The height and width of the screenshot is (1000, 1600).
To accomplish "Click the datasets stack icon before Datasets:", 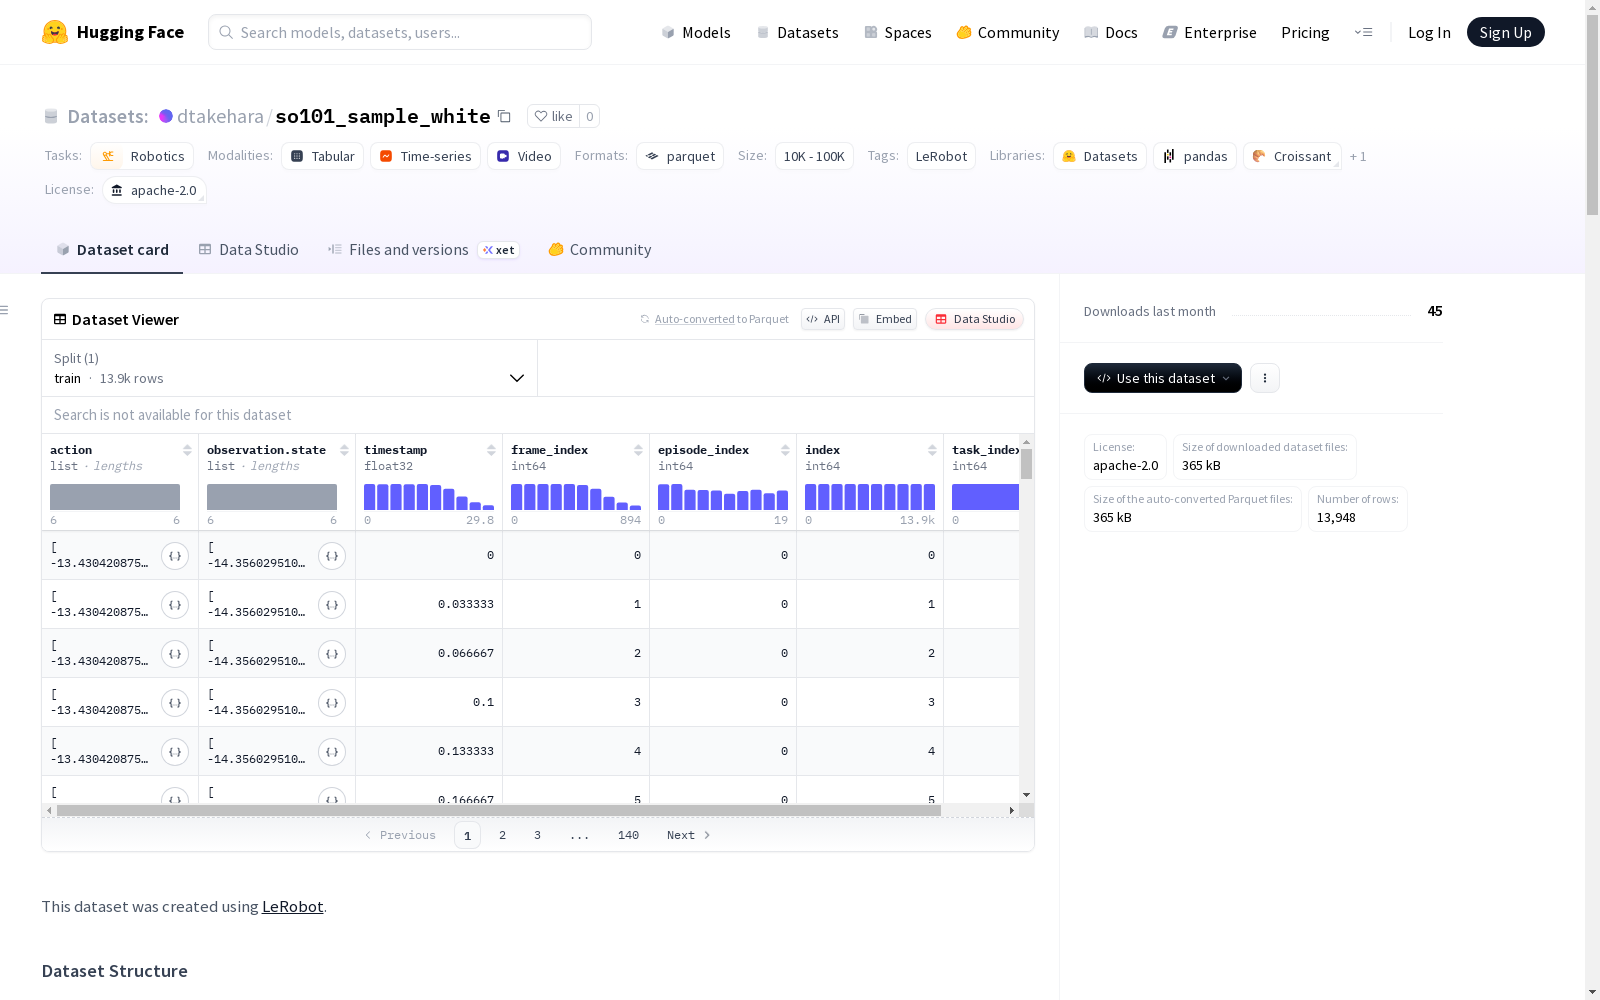I will 51,117.
